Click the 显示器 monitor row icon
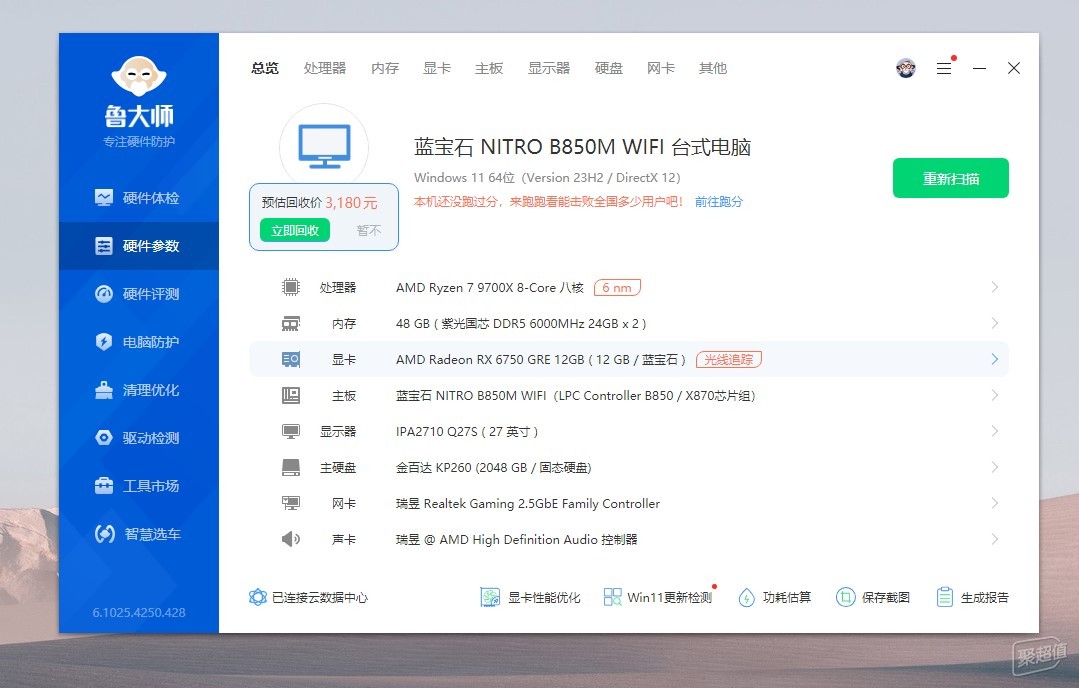 tap(291, 431)
